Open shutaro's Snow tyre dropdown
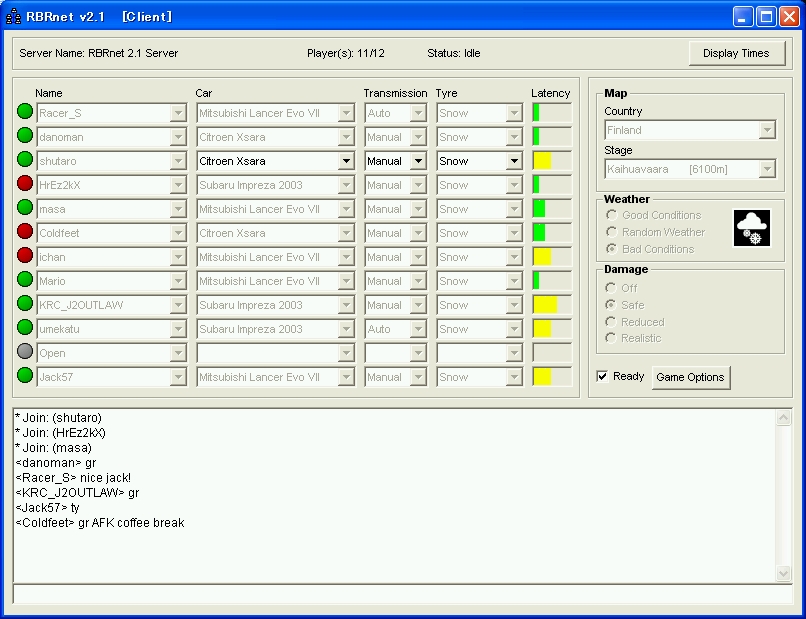 [x=514, y=161]
